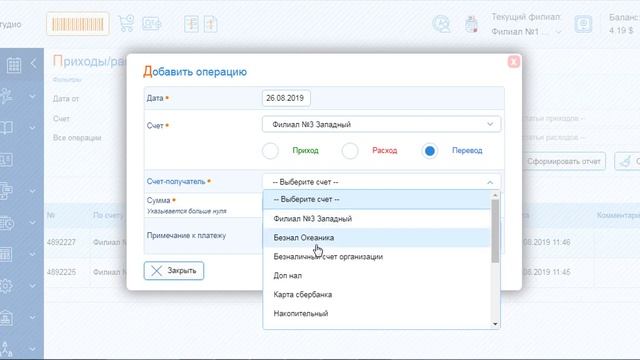Choose Безнал Океаника in dropdown list

[x=377, y=238]
